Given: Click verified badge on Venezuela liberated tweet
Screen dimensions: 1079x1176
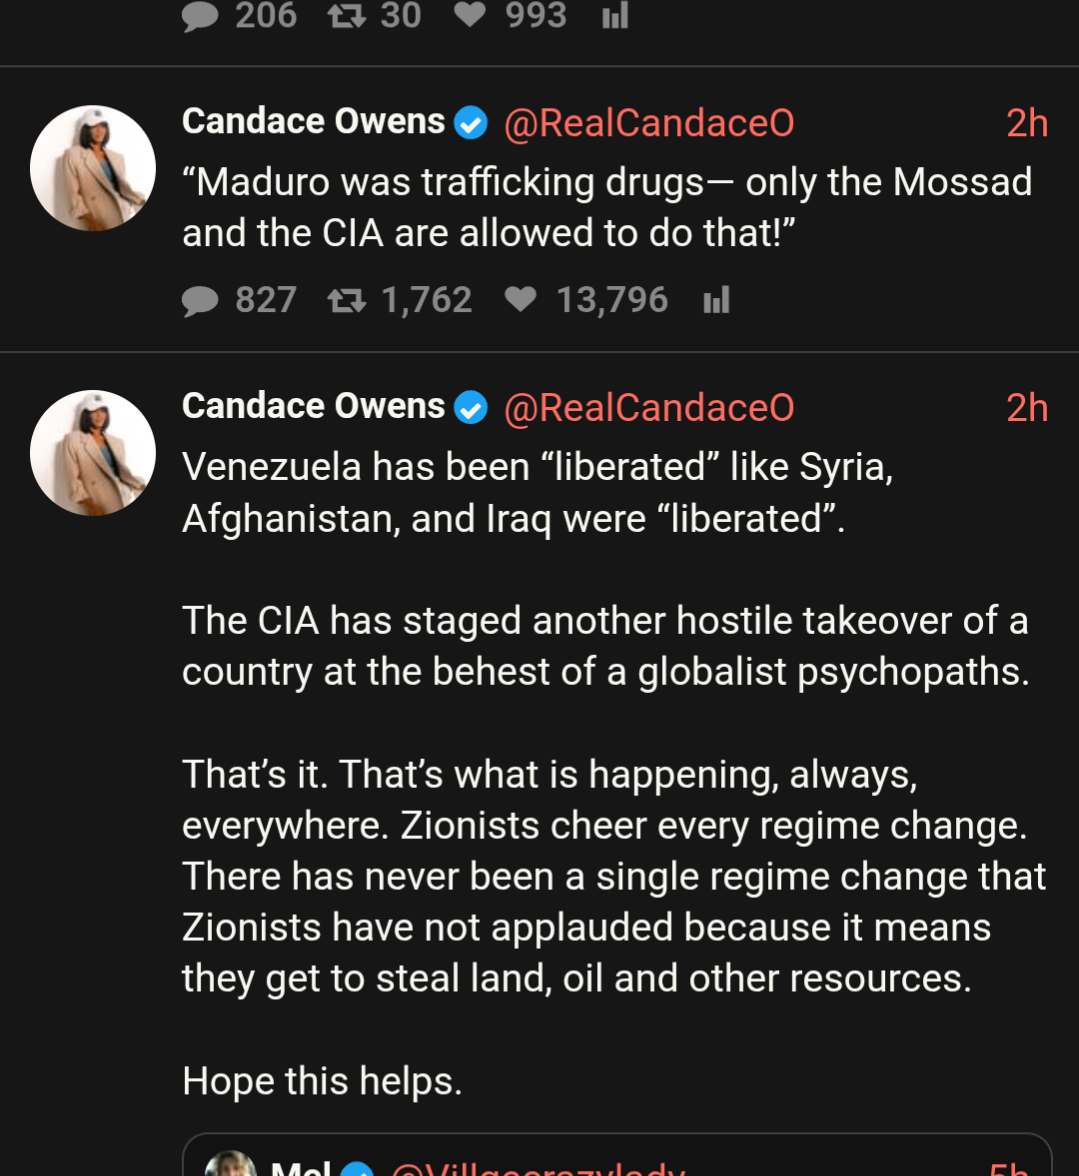Looking at the screenshot, I should [470, 408].
